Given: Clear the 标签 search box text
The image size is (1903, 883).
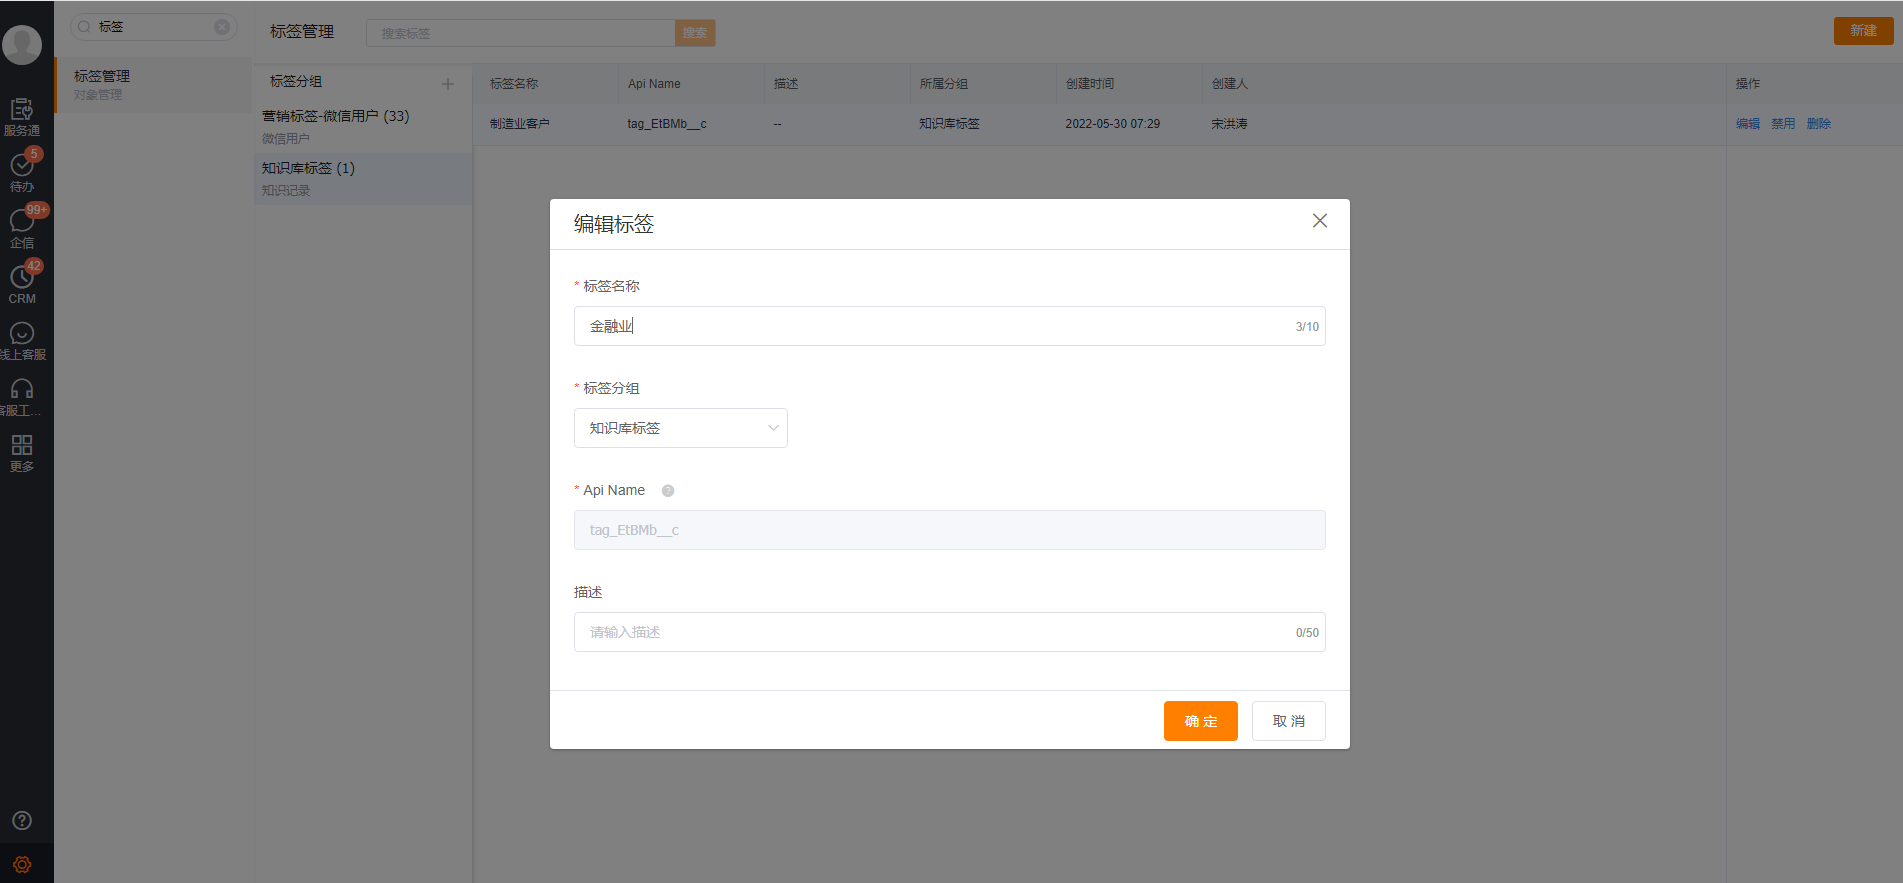Looking at the screenshot, I should point(222,27).
